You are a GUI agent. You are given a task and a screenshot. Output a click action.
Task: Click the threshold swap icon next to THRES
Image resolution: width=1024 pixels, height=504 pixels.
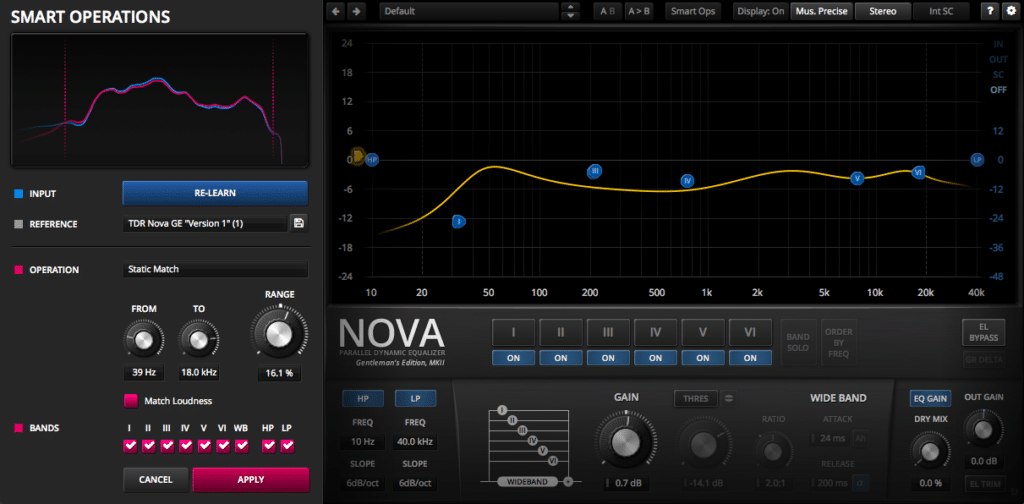point(728,398)
